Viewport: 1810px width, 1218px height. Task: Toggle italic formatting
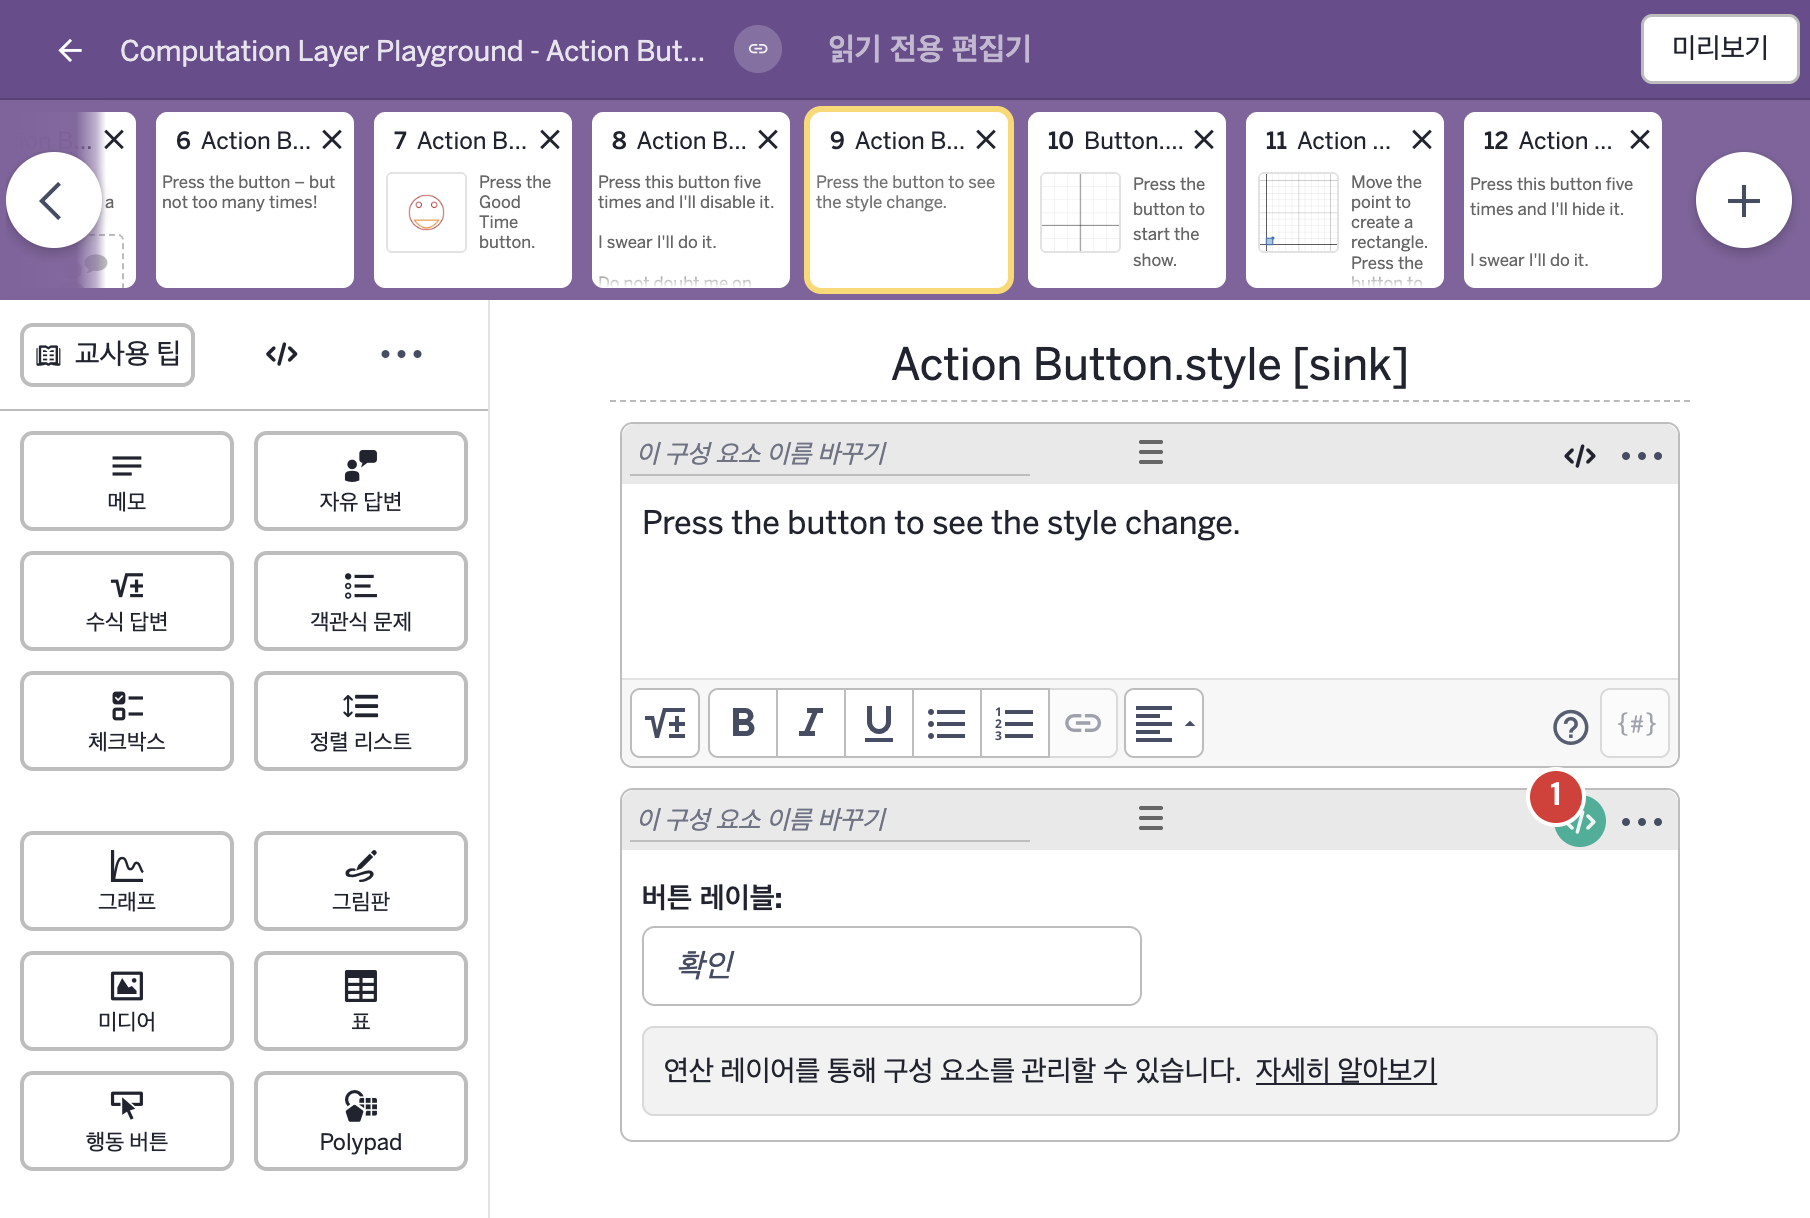pos(811,723)
